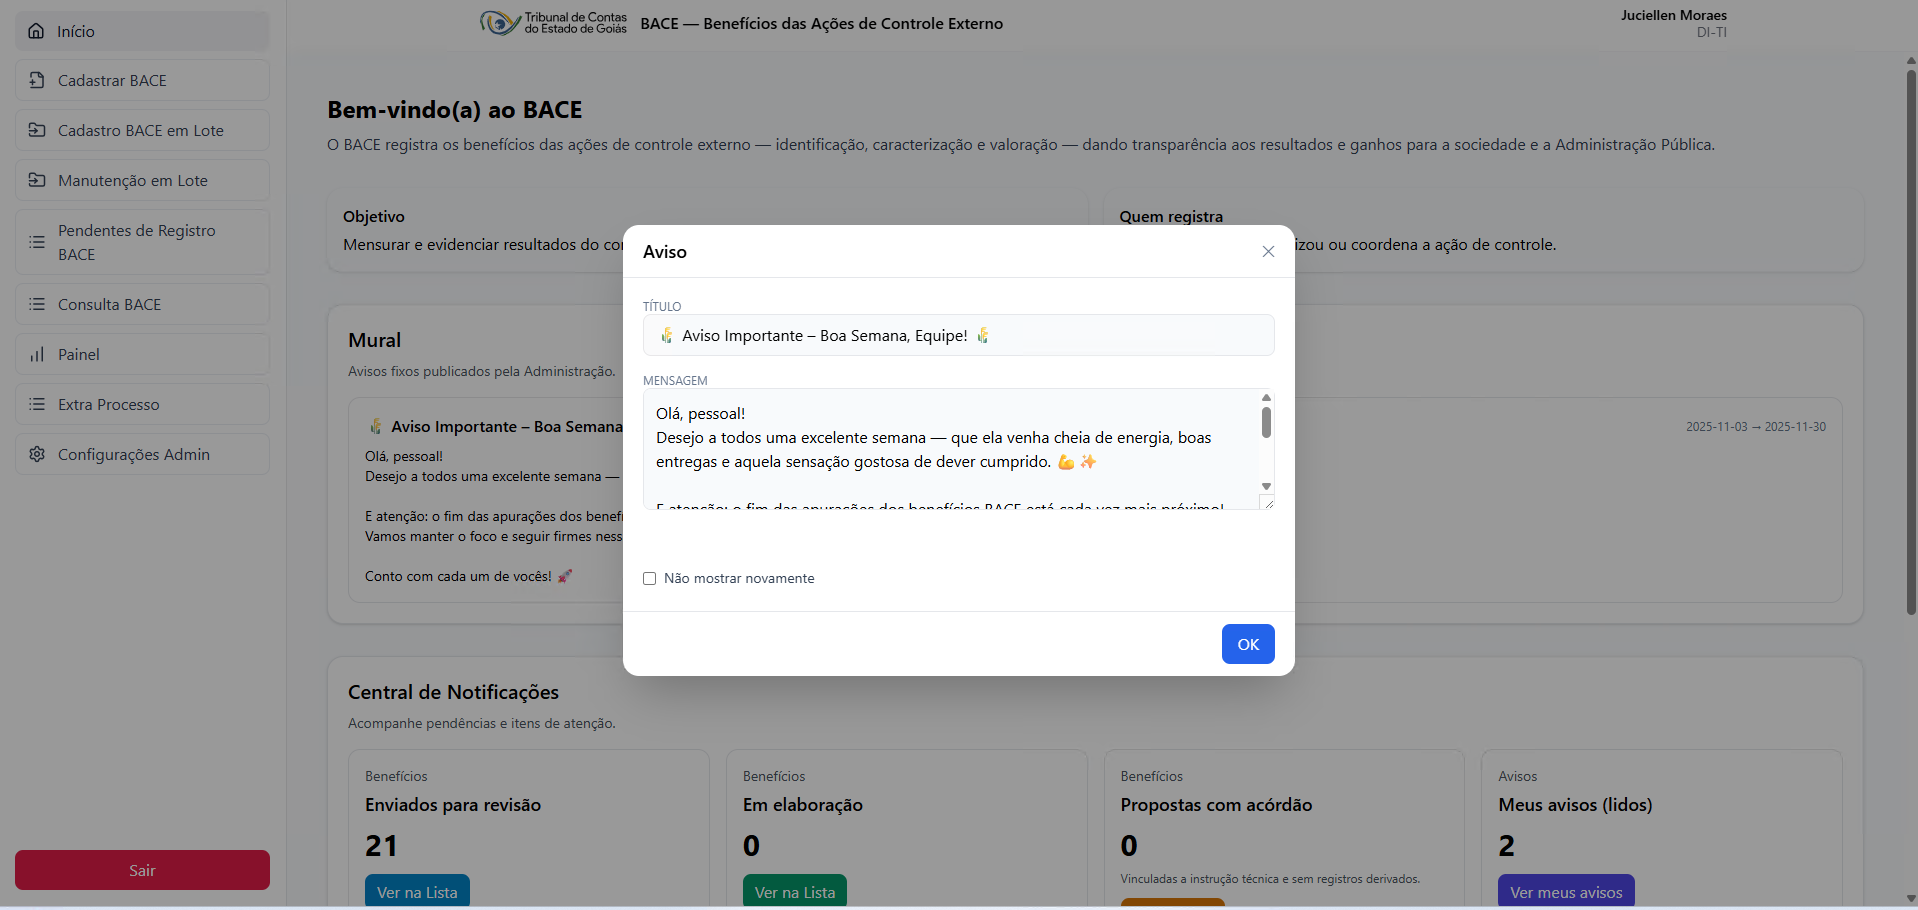The width and height of the screenshot is (1918, 910).
Task: Close the Aviso dialog with the X
Action: 1268,252
